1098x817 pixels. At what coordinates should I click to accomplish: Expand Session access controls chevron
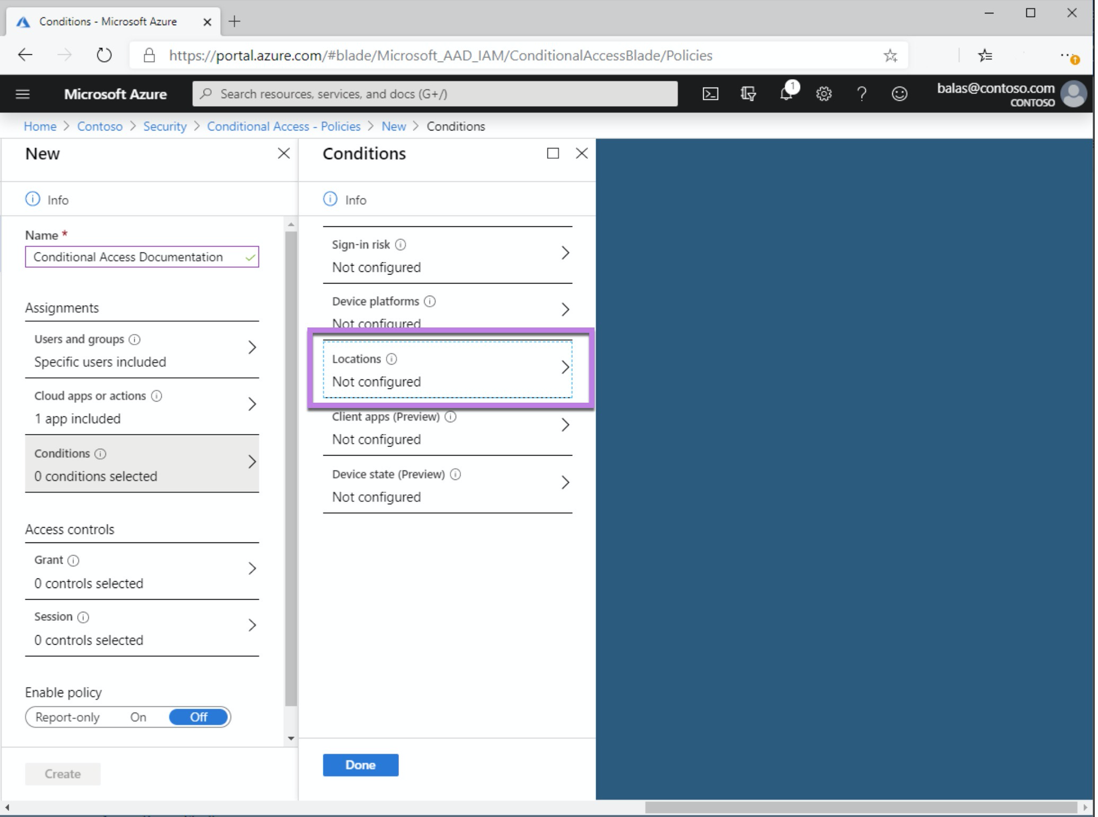coord(252,625)
